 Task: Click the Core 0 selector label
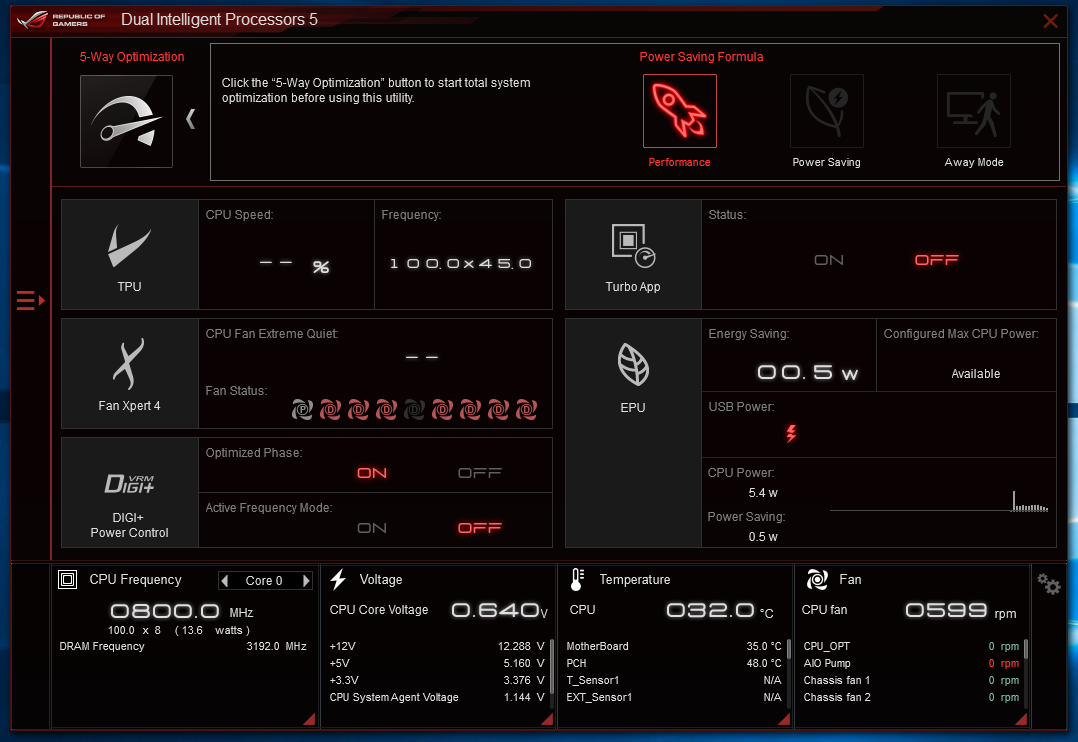(x=264, y=581)
